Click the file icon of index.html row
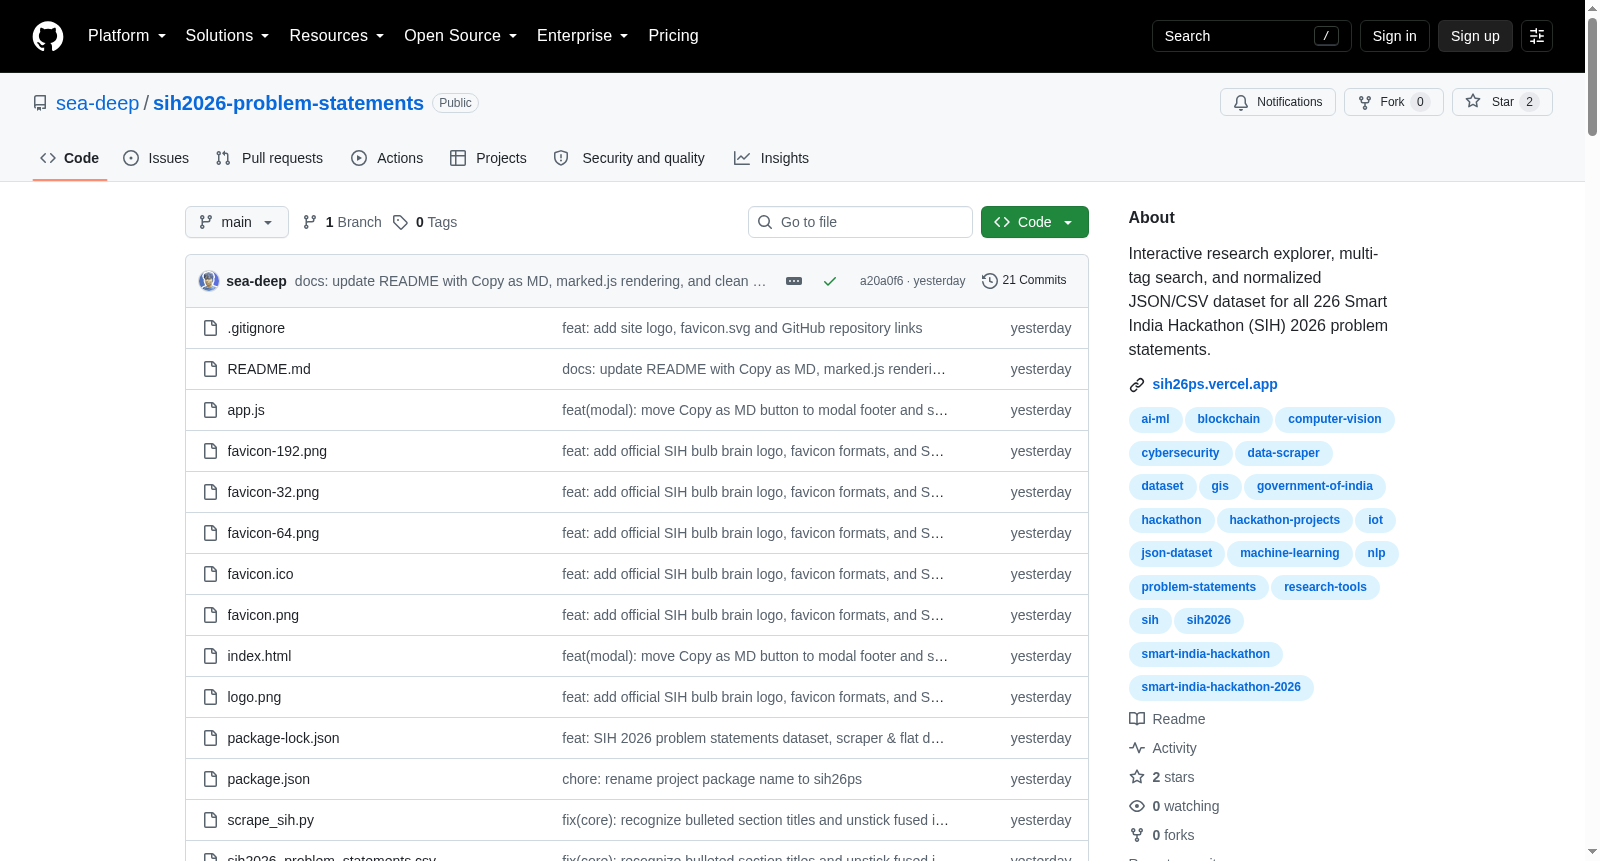The image size is (1600, 861). [210, 656]
